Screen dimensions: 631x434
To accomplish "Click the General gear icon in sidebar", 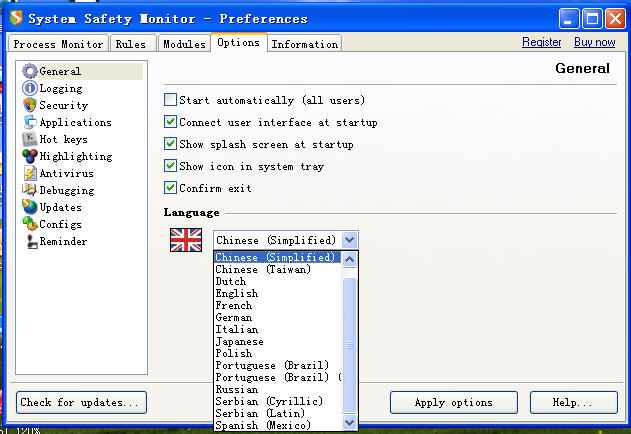I will [30, 71].
